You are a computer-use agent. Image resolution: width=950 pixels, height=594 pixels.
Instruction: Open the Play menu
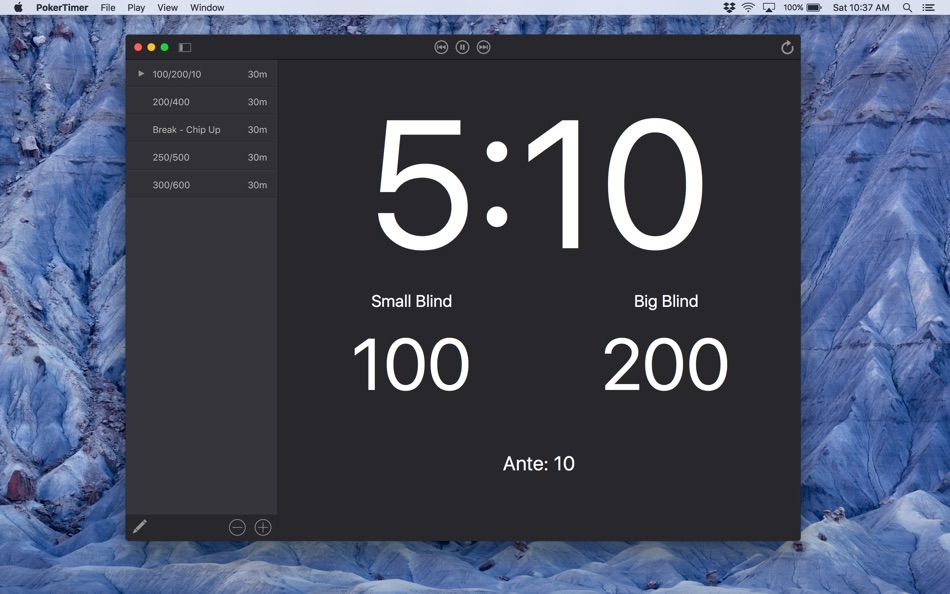point(135,7)
